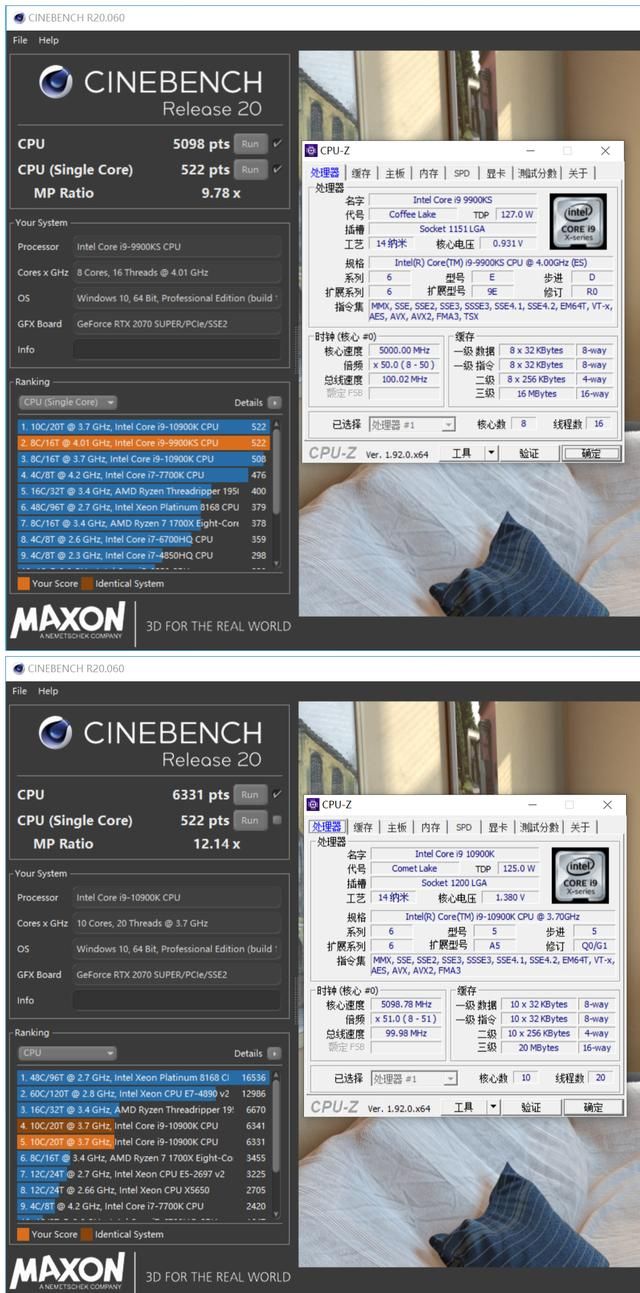Click 验证 in the Coffee Lake CPU-Z window

click(x=529, y=453)
